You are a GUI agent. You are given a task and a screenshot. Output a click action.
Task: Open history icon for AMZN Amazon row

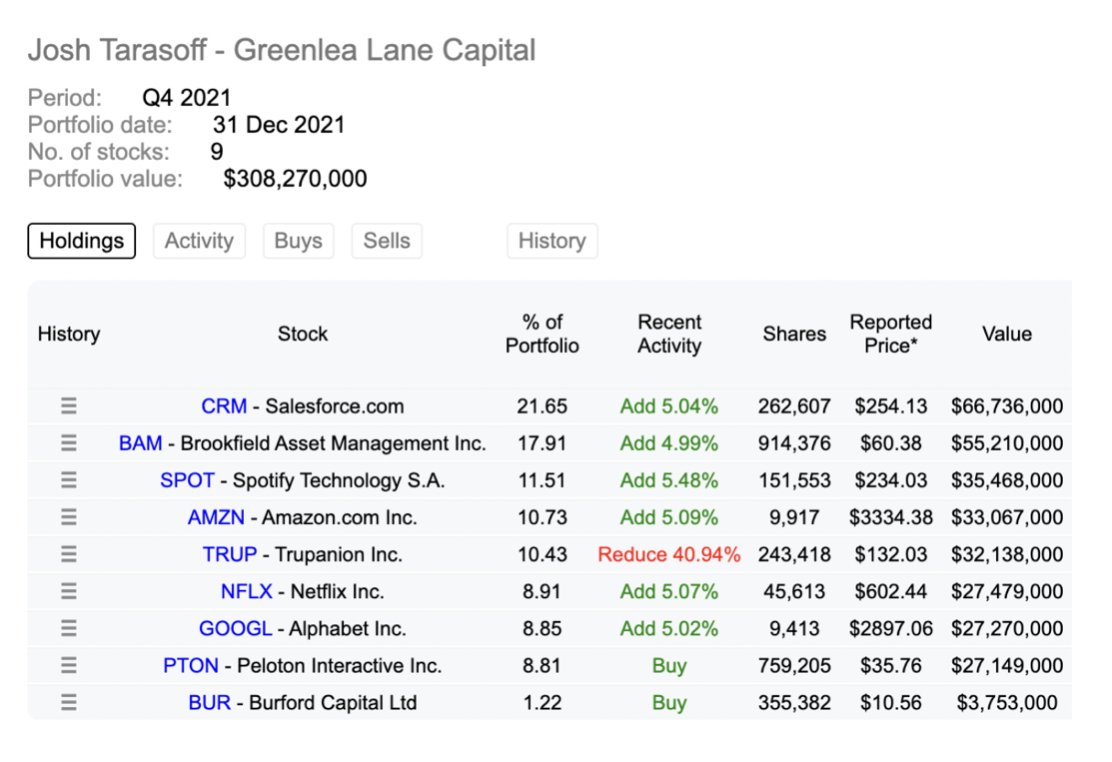pos(69,517)
